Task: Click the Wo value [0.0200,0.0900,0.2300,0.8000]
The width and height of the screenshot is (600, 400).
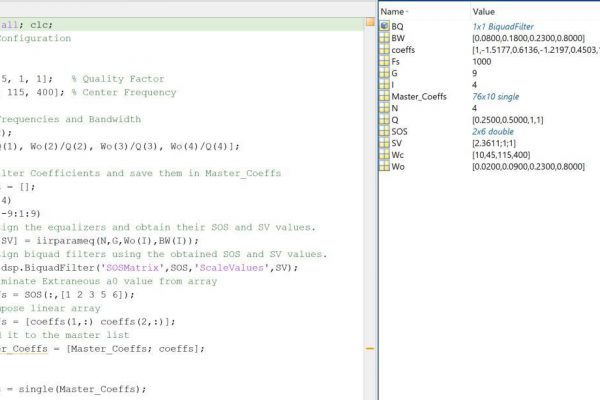Action: [528, 167]
